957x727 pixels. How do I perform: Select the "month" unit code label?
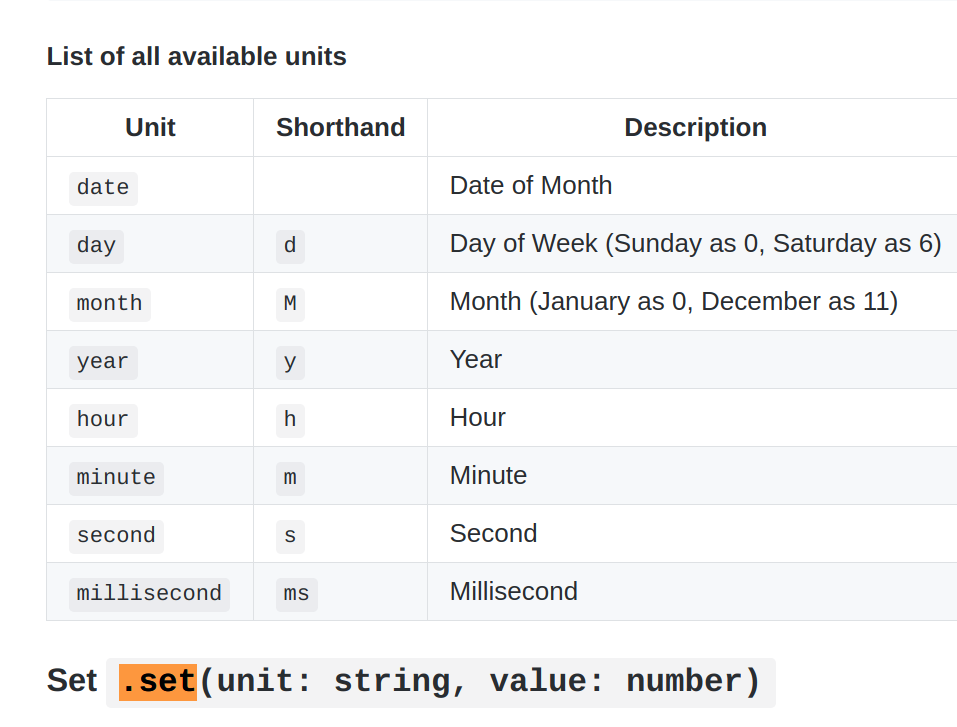pos(109,304)
